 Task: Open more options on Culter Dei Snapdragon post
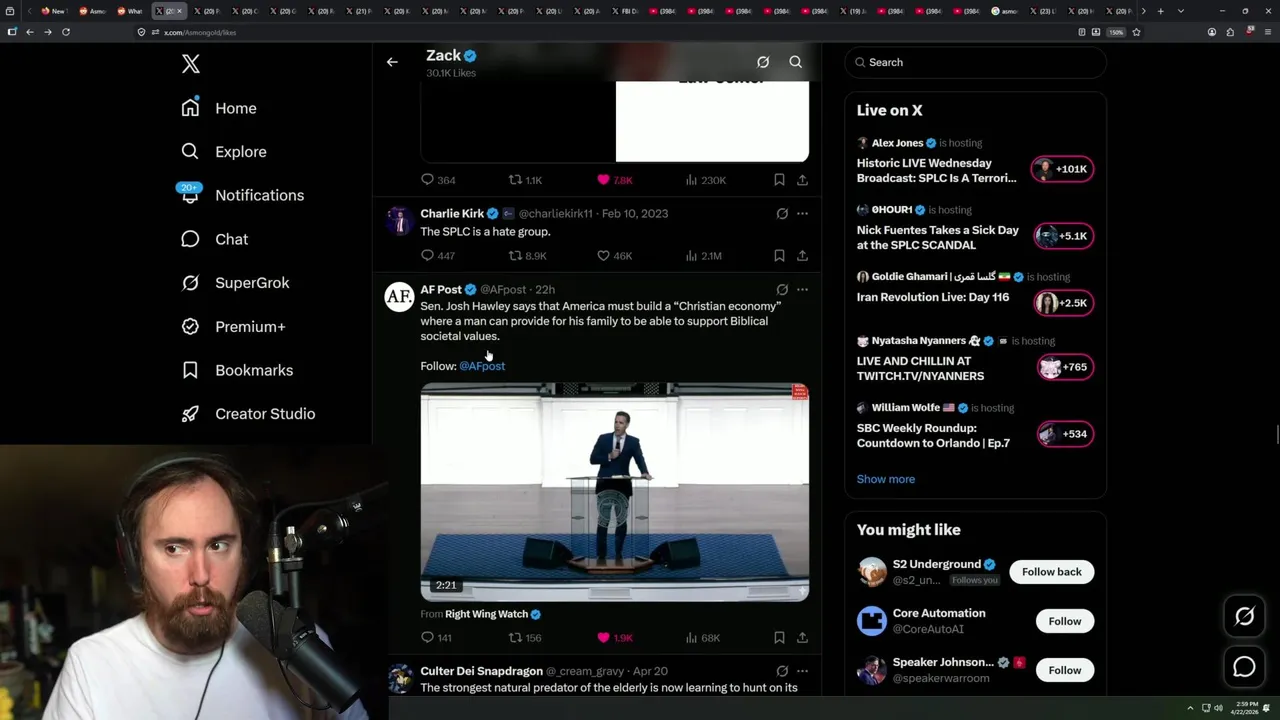coord(802,672)
